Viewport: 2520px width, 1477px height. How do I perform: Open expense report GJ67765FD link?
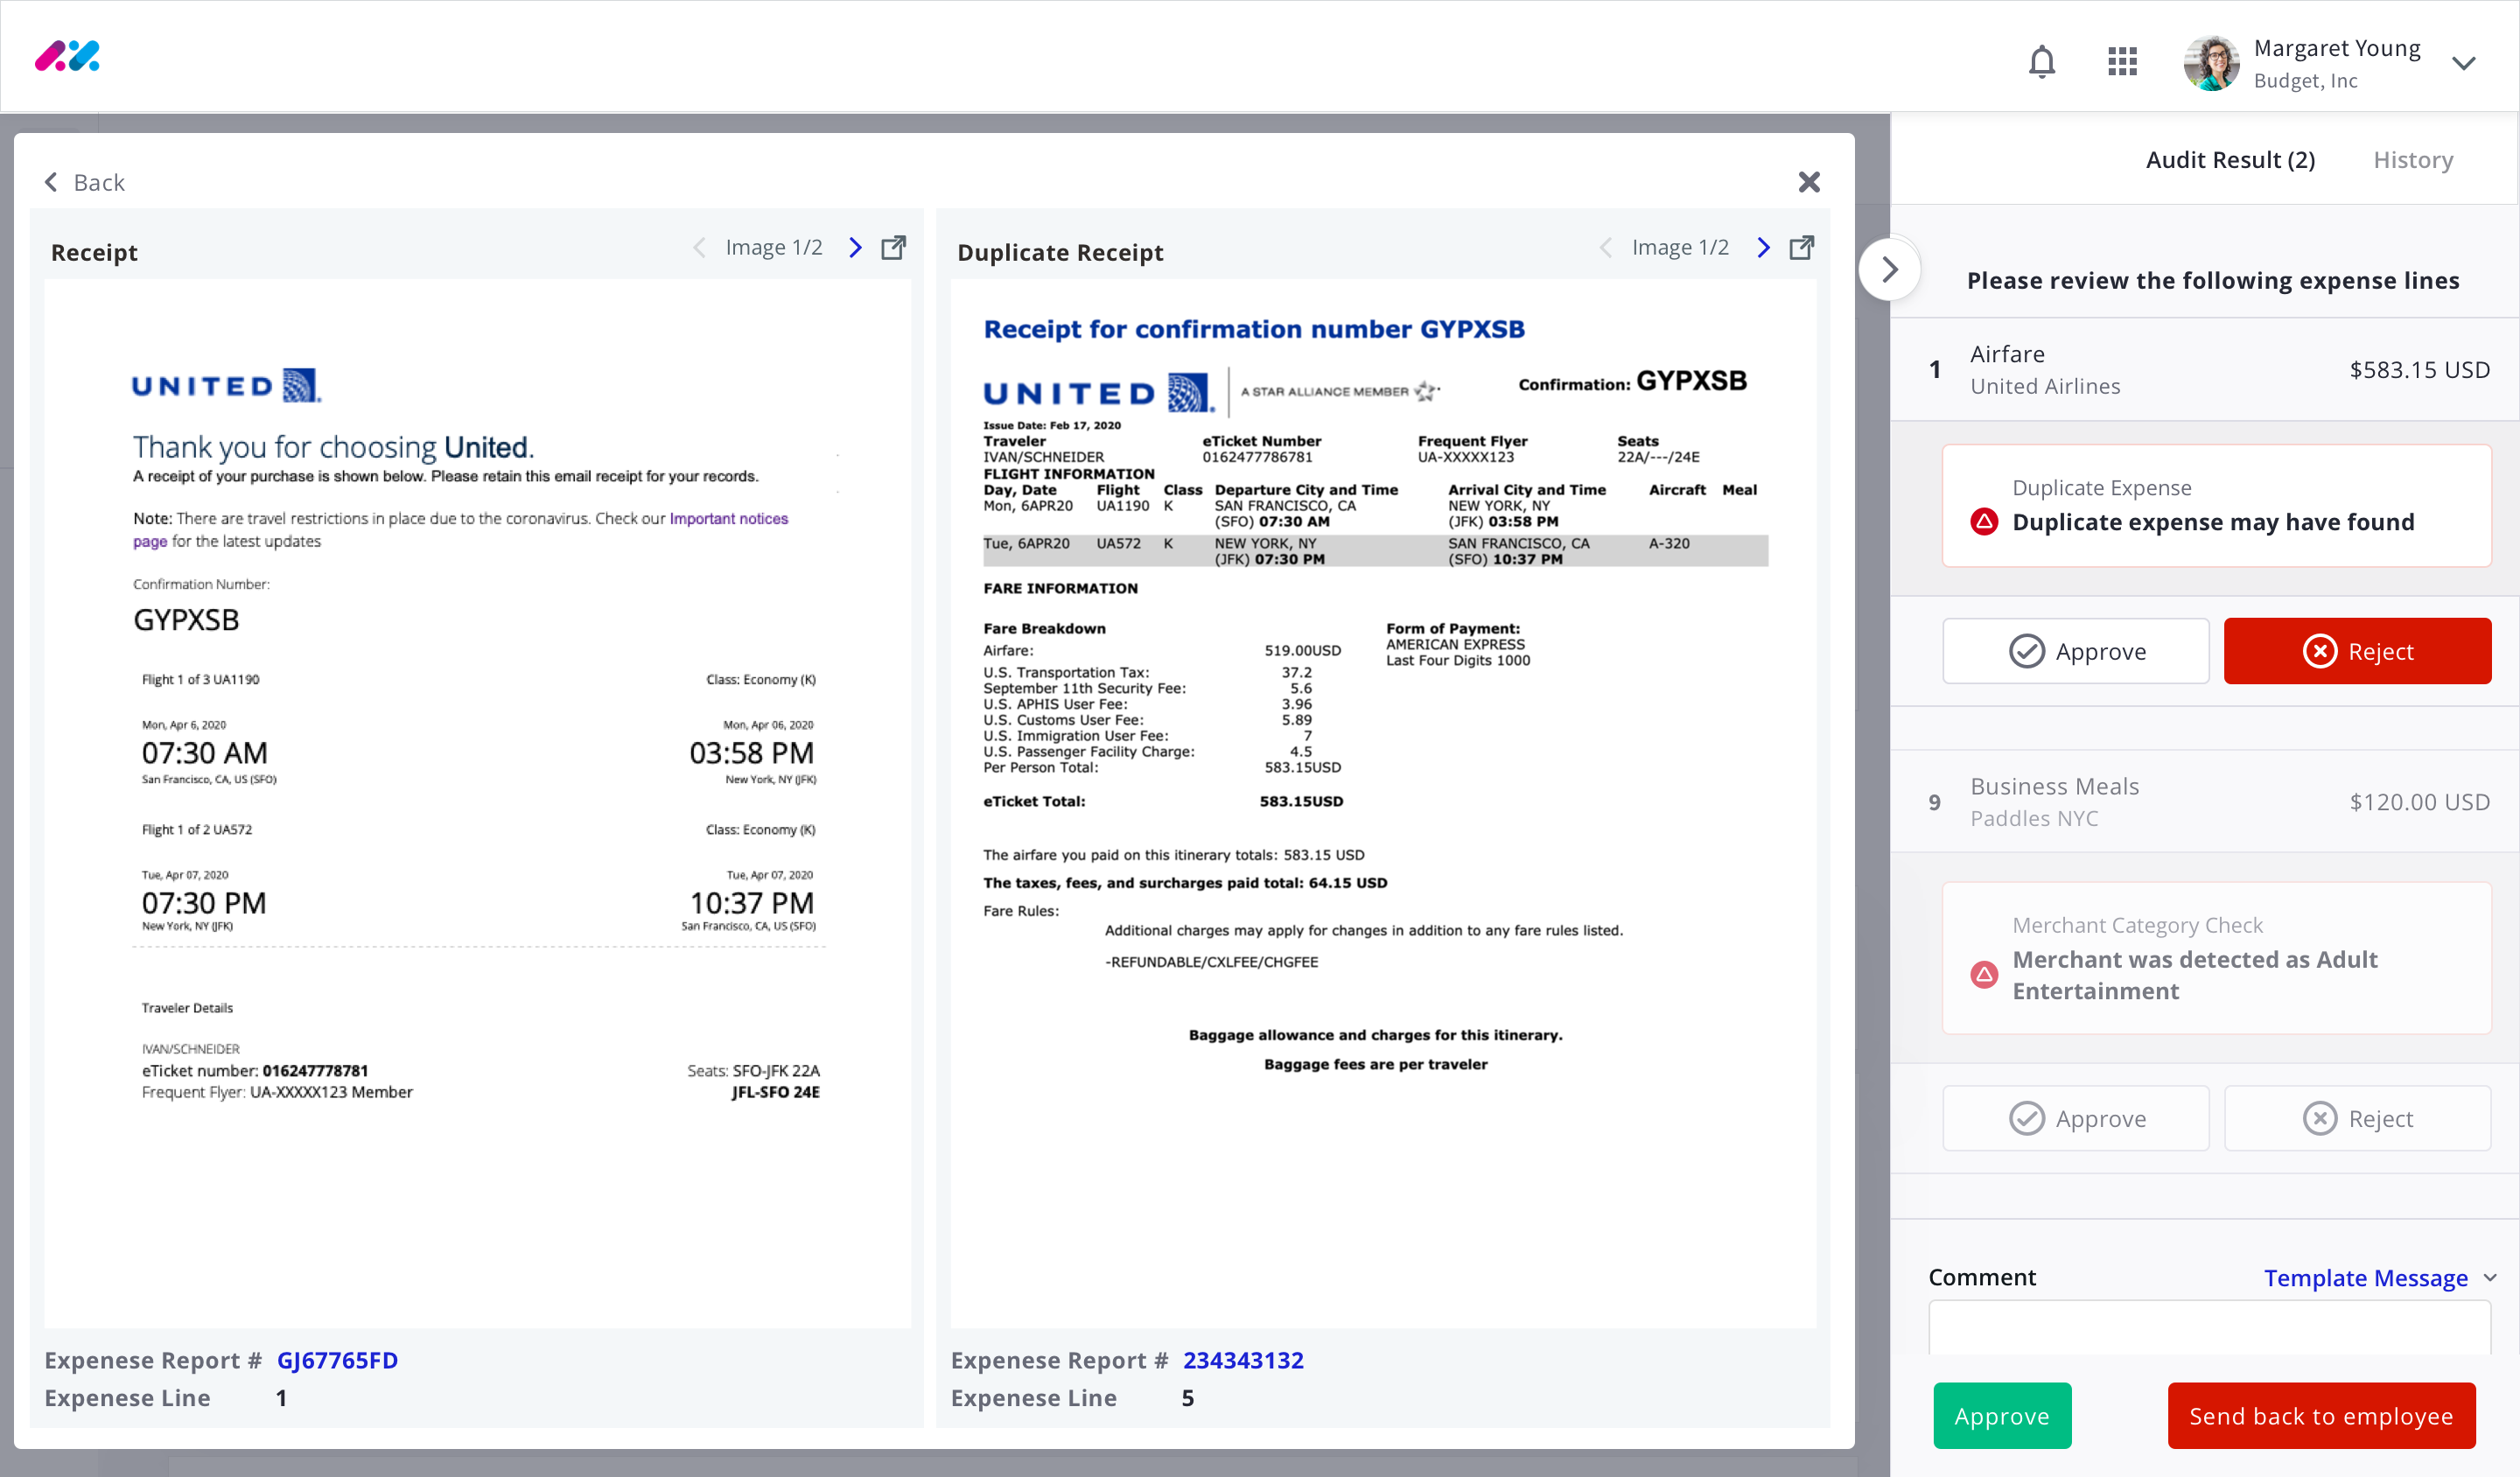(337, 1360)
